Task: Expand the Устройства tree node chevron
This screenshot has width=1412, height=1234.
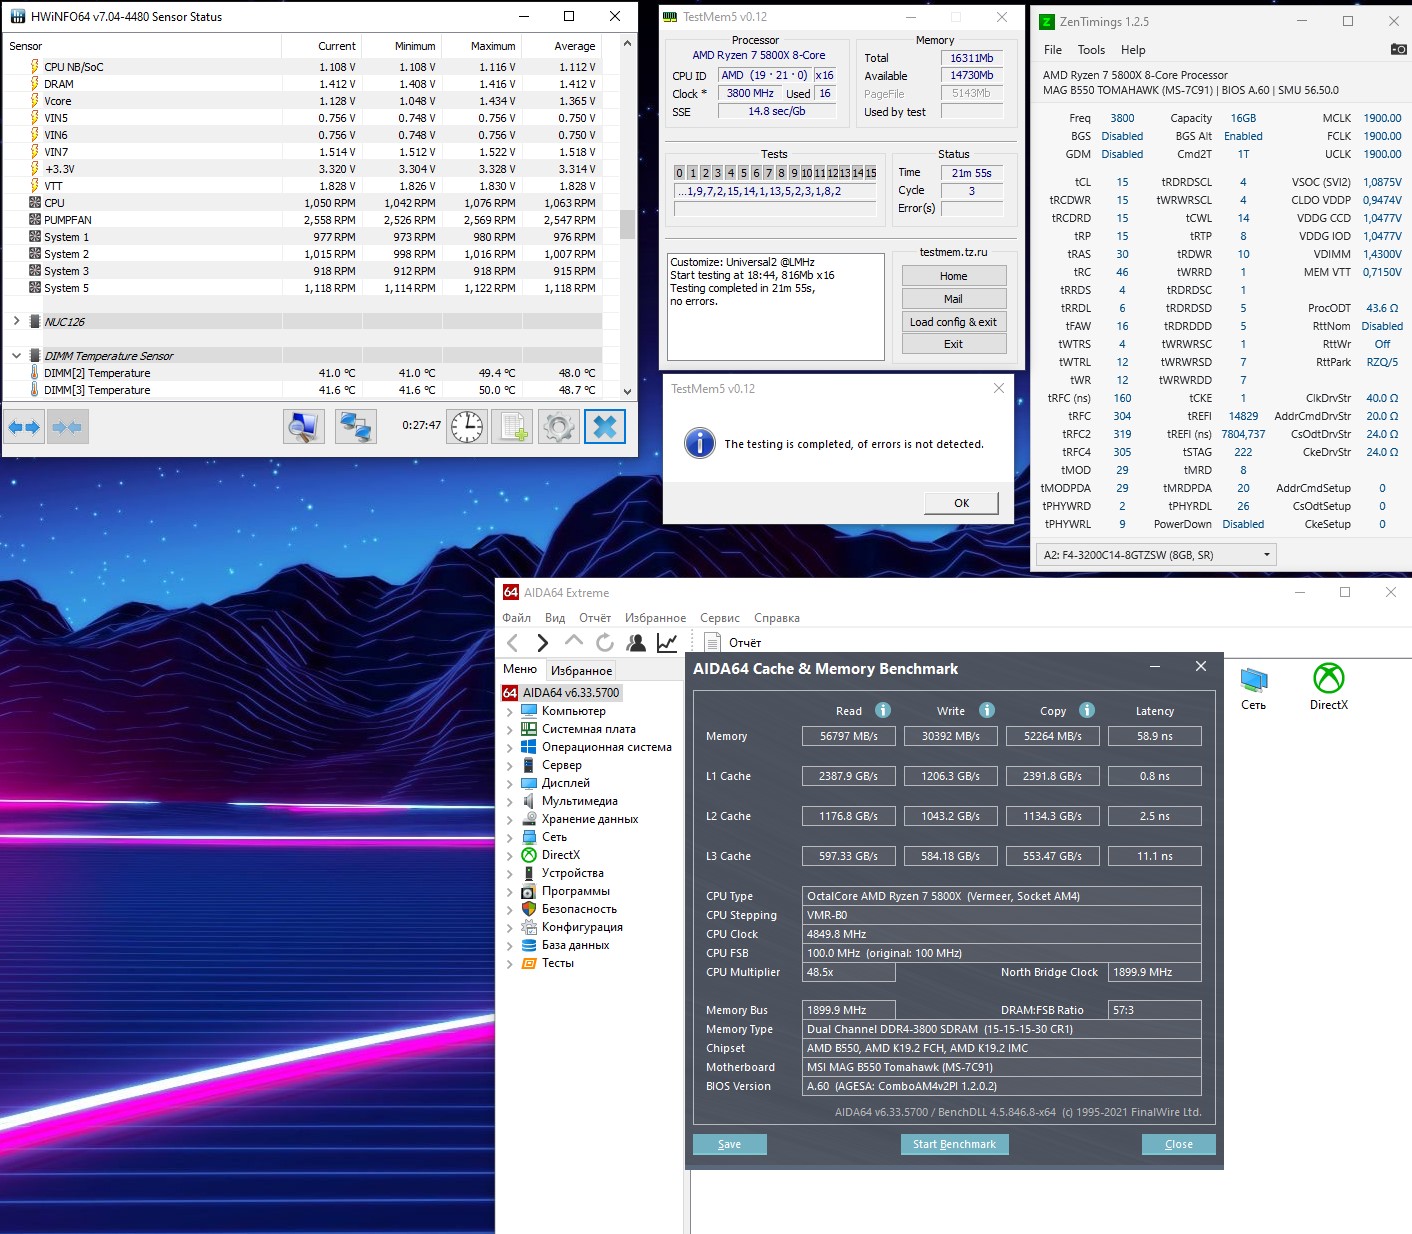Action: pyautogui.click(x=510, y=874)
